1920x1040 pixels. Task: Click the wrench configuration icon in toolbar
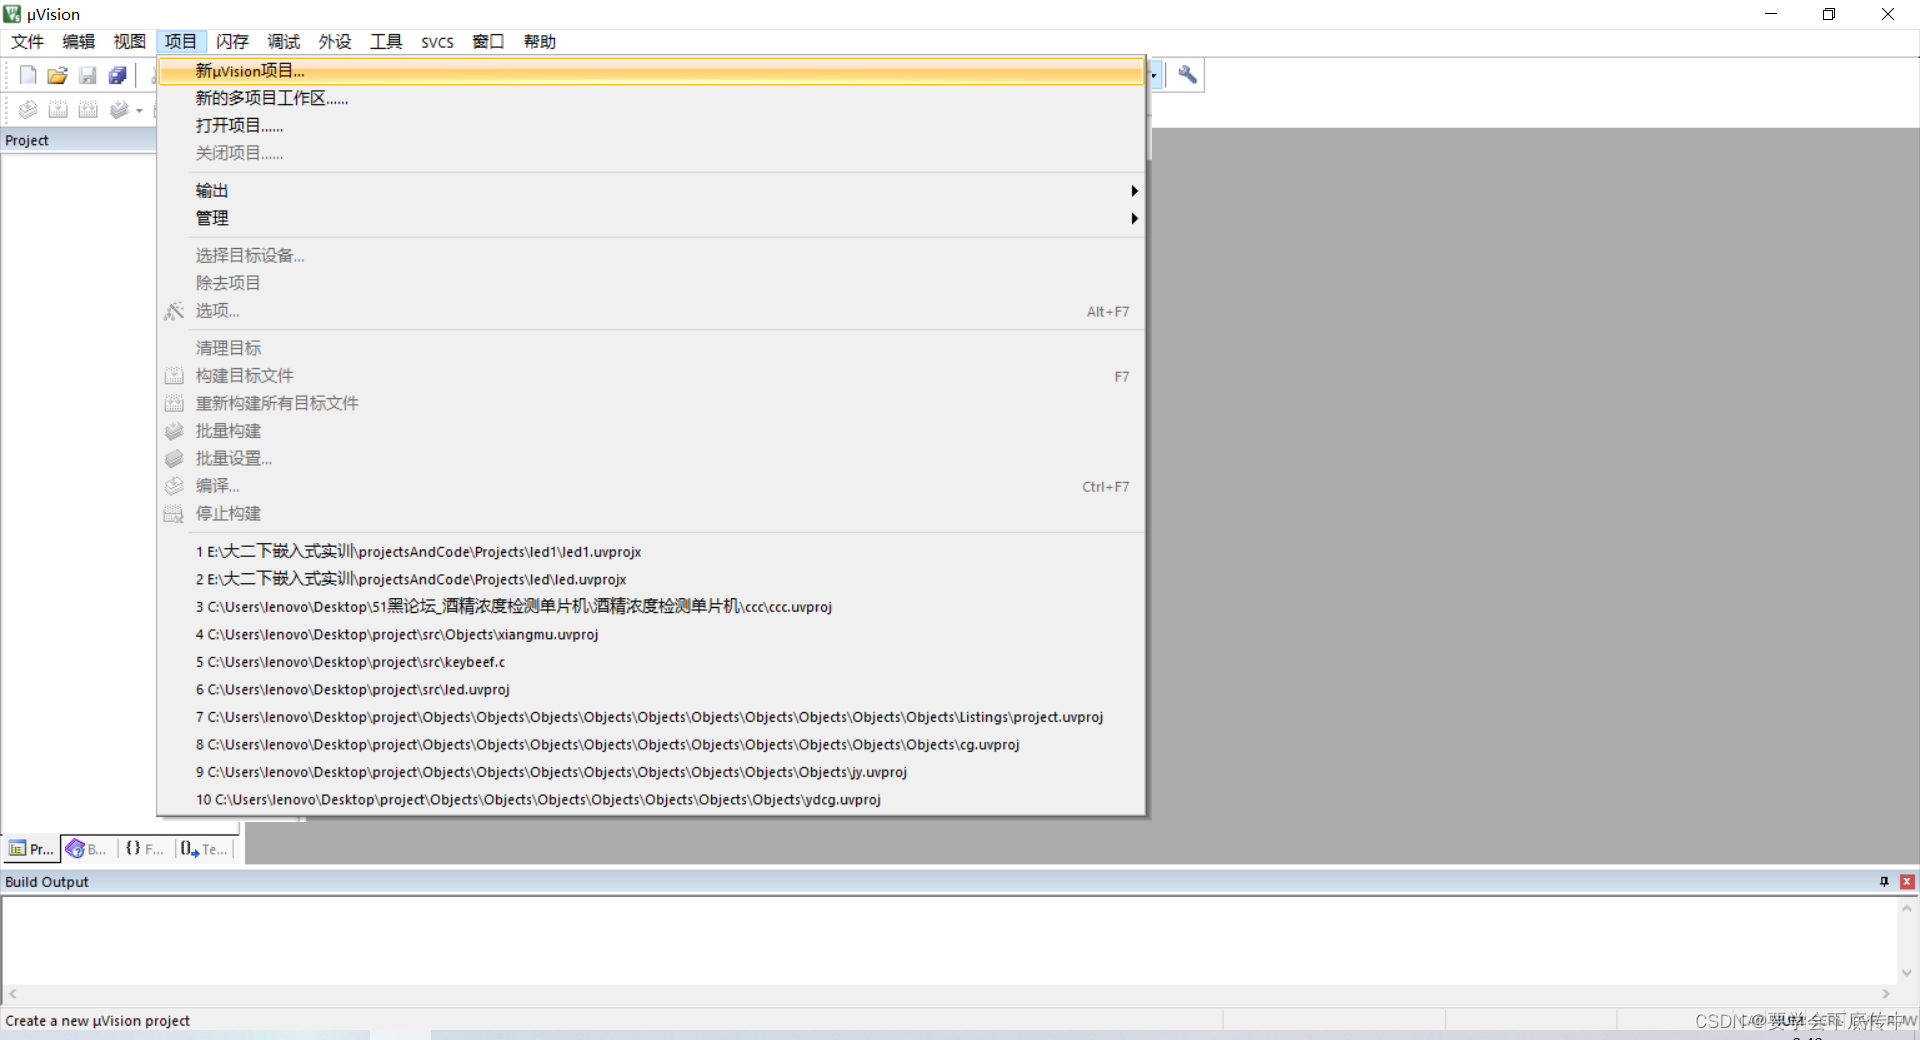point(1187,75)
